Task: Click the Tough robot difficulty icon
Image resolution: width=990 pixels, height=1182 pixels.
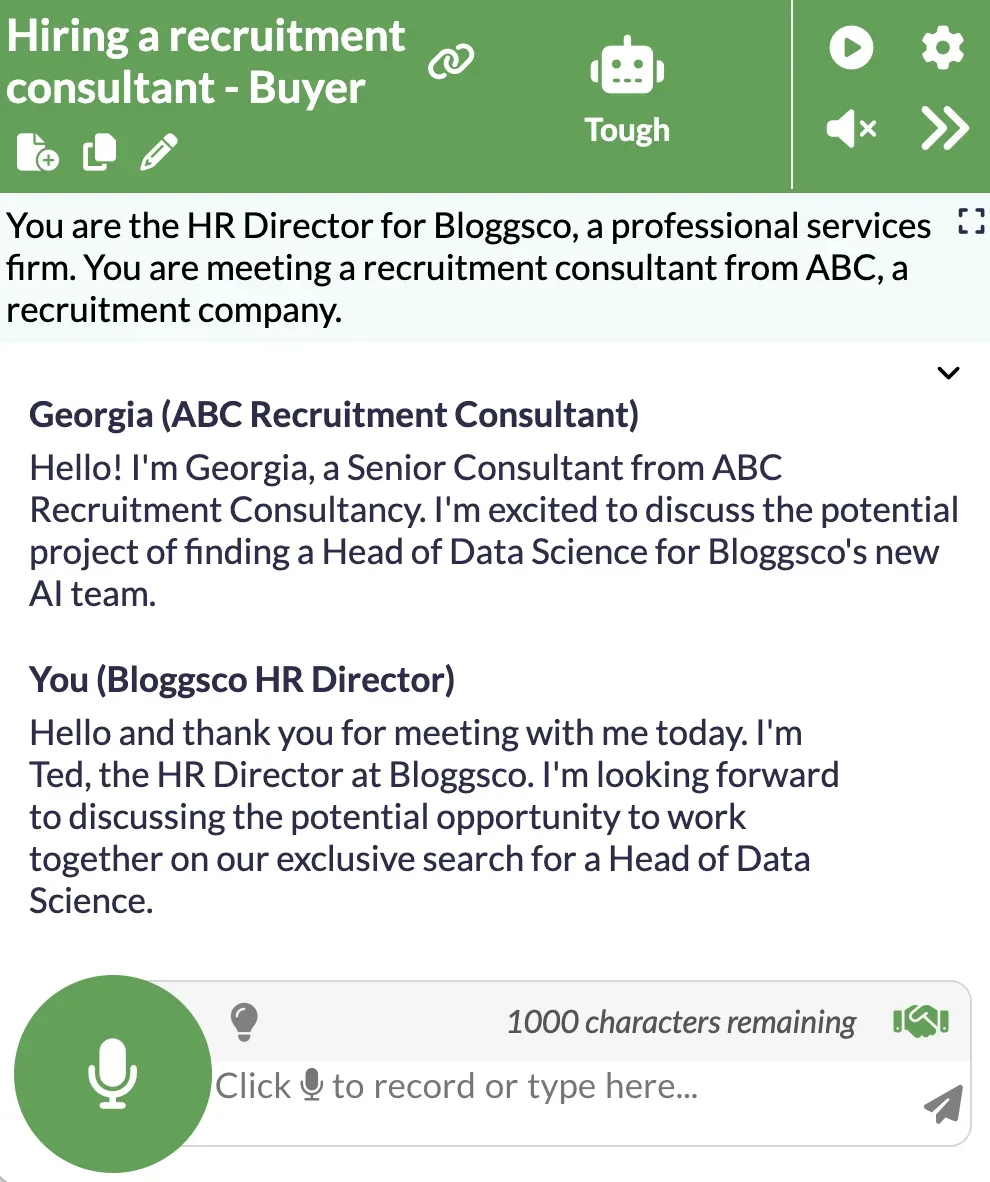Action: click(x=627, y=66)
